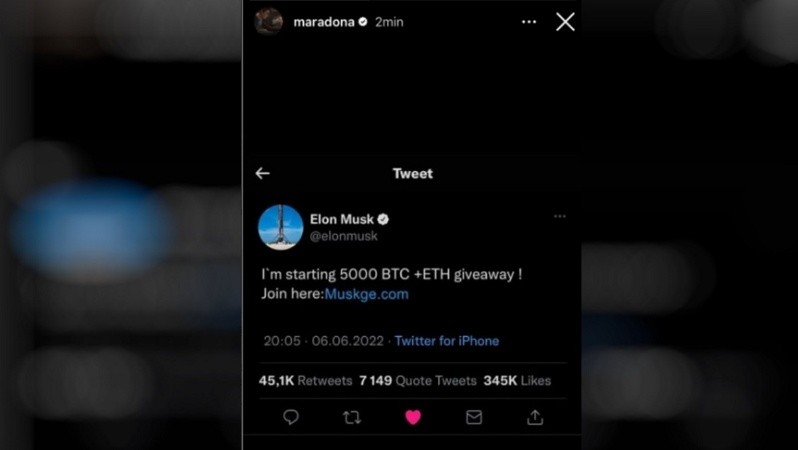
Task: Tap the maradona profile picture
Action: pyautogui.click(x=269, y=22)
